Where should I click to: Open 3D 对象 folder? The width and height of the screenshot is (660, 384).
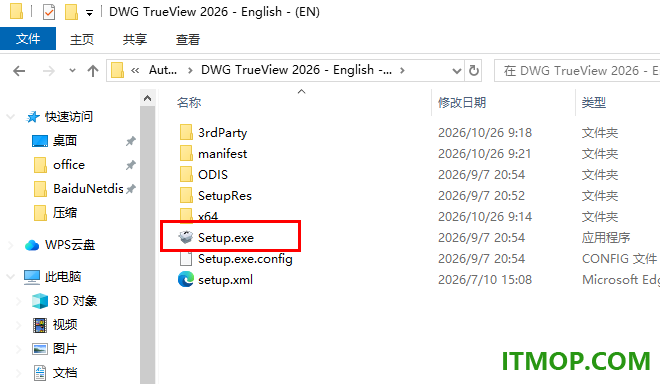point(75,301)
